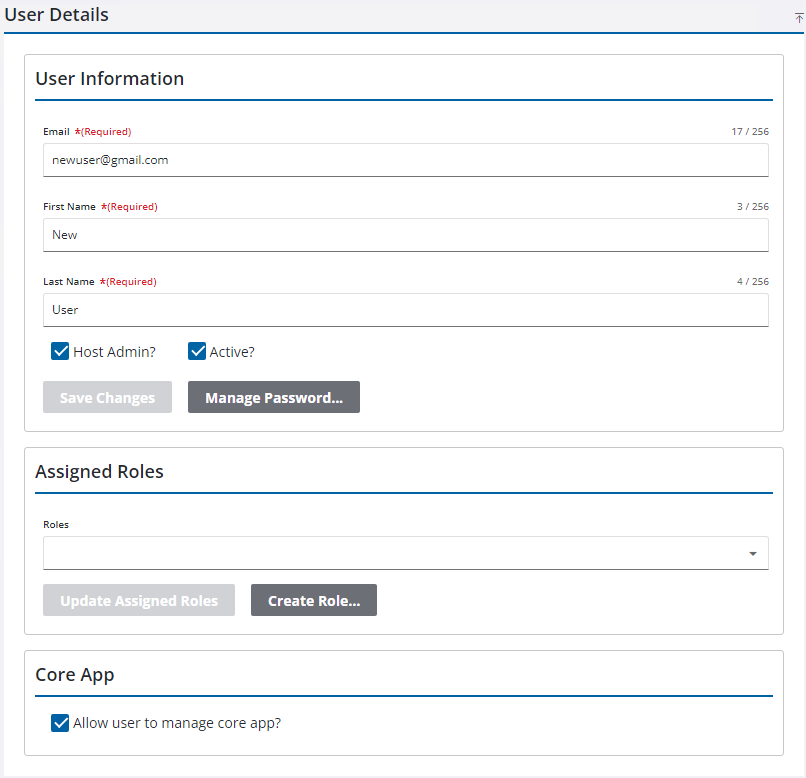Click the Host Admin? label text
806x778 pixels.
pos(114,352)
